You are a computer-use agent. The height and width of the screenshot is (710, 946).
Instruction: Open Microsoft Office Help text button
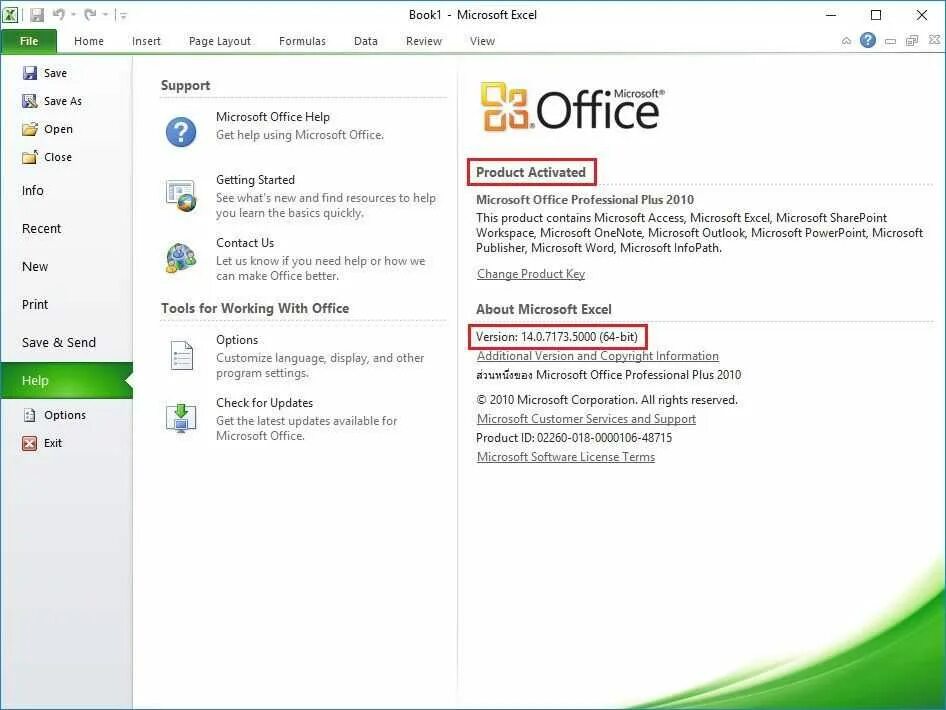pyautogui.click(x=273, y=117)
